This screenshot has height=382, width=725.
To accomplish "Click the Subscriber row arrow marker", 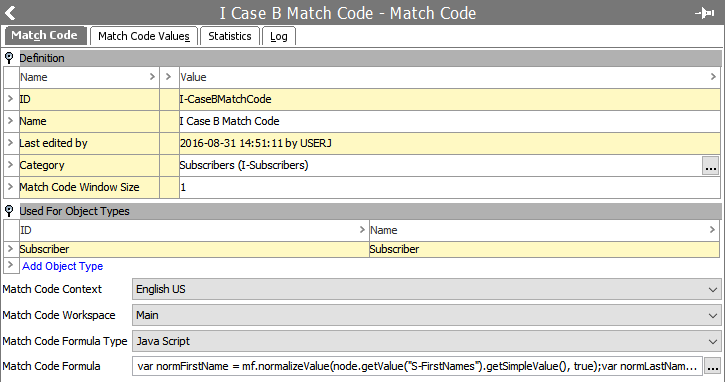I will (x=10, y=249).
